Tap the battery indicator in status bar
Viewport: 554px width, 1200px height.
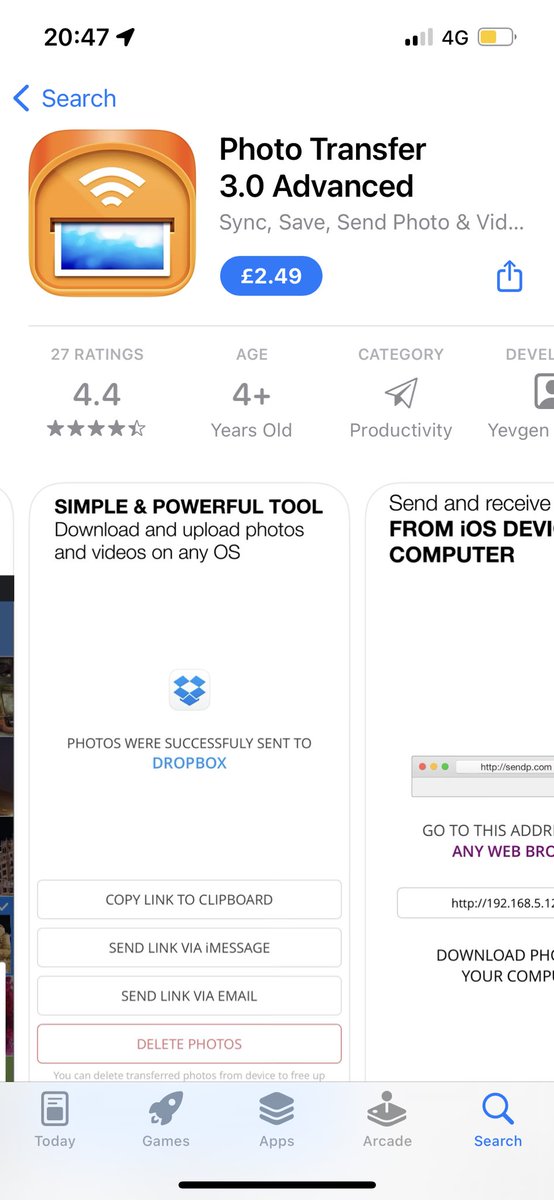(497, 38)
